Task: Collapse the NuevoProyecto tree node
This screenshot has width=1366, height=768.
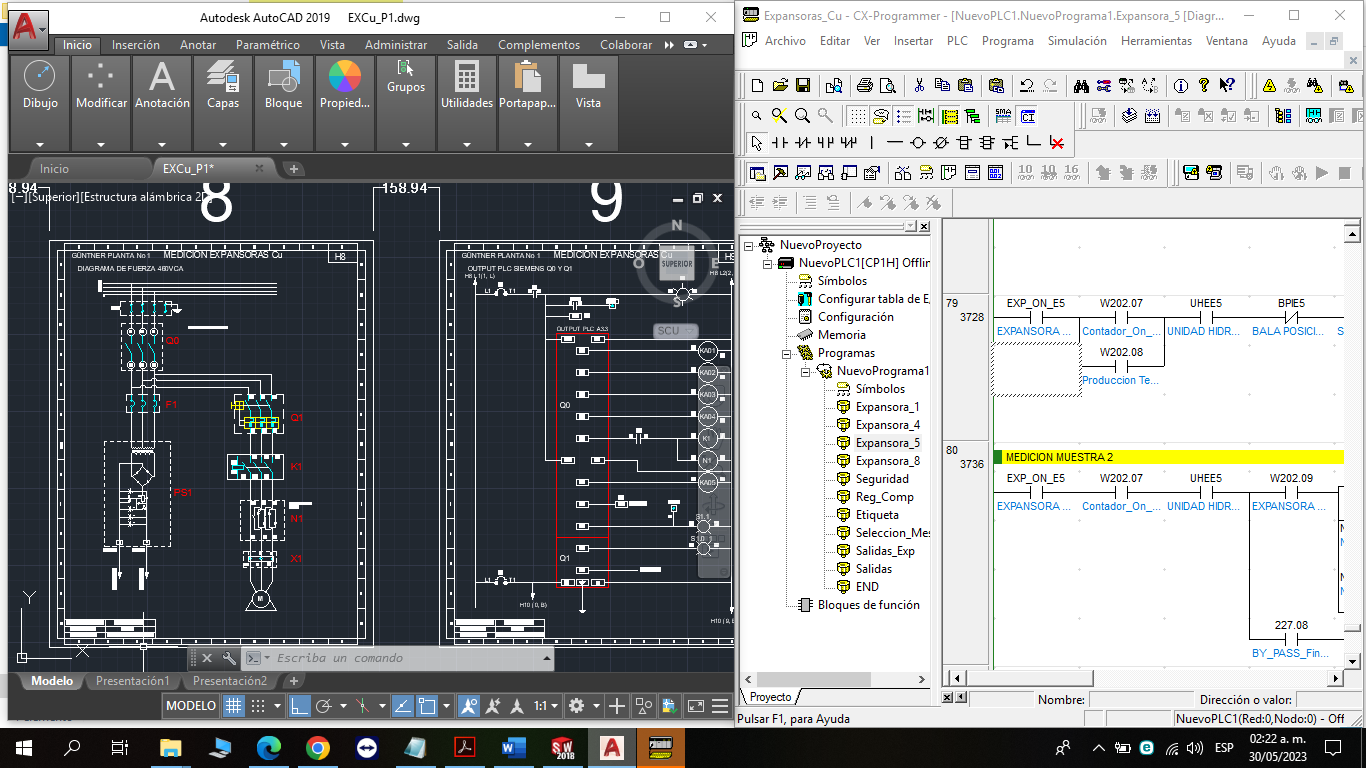Action: click(748, 245)
